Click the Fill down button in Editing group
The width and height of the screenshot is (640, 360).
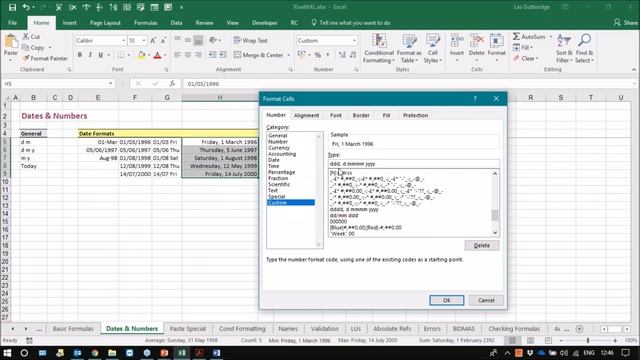[523, 47]
